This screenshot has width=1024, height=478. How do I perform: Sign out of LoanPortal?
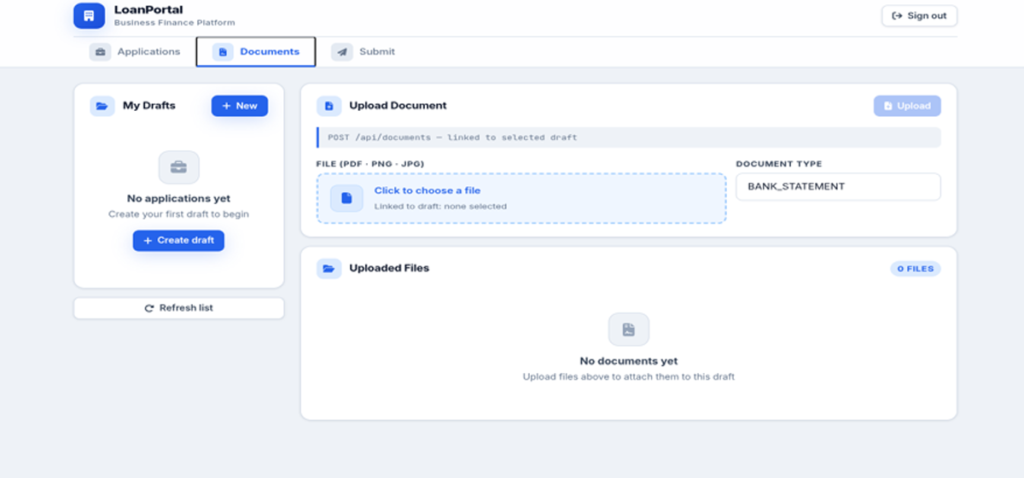(920, 16)
